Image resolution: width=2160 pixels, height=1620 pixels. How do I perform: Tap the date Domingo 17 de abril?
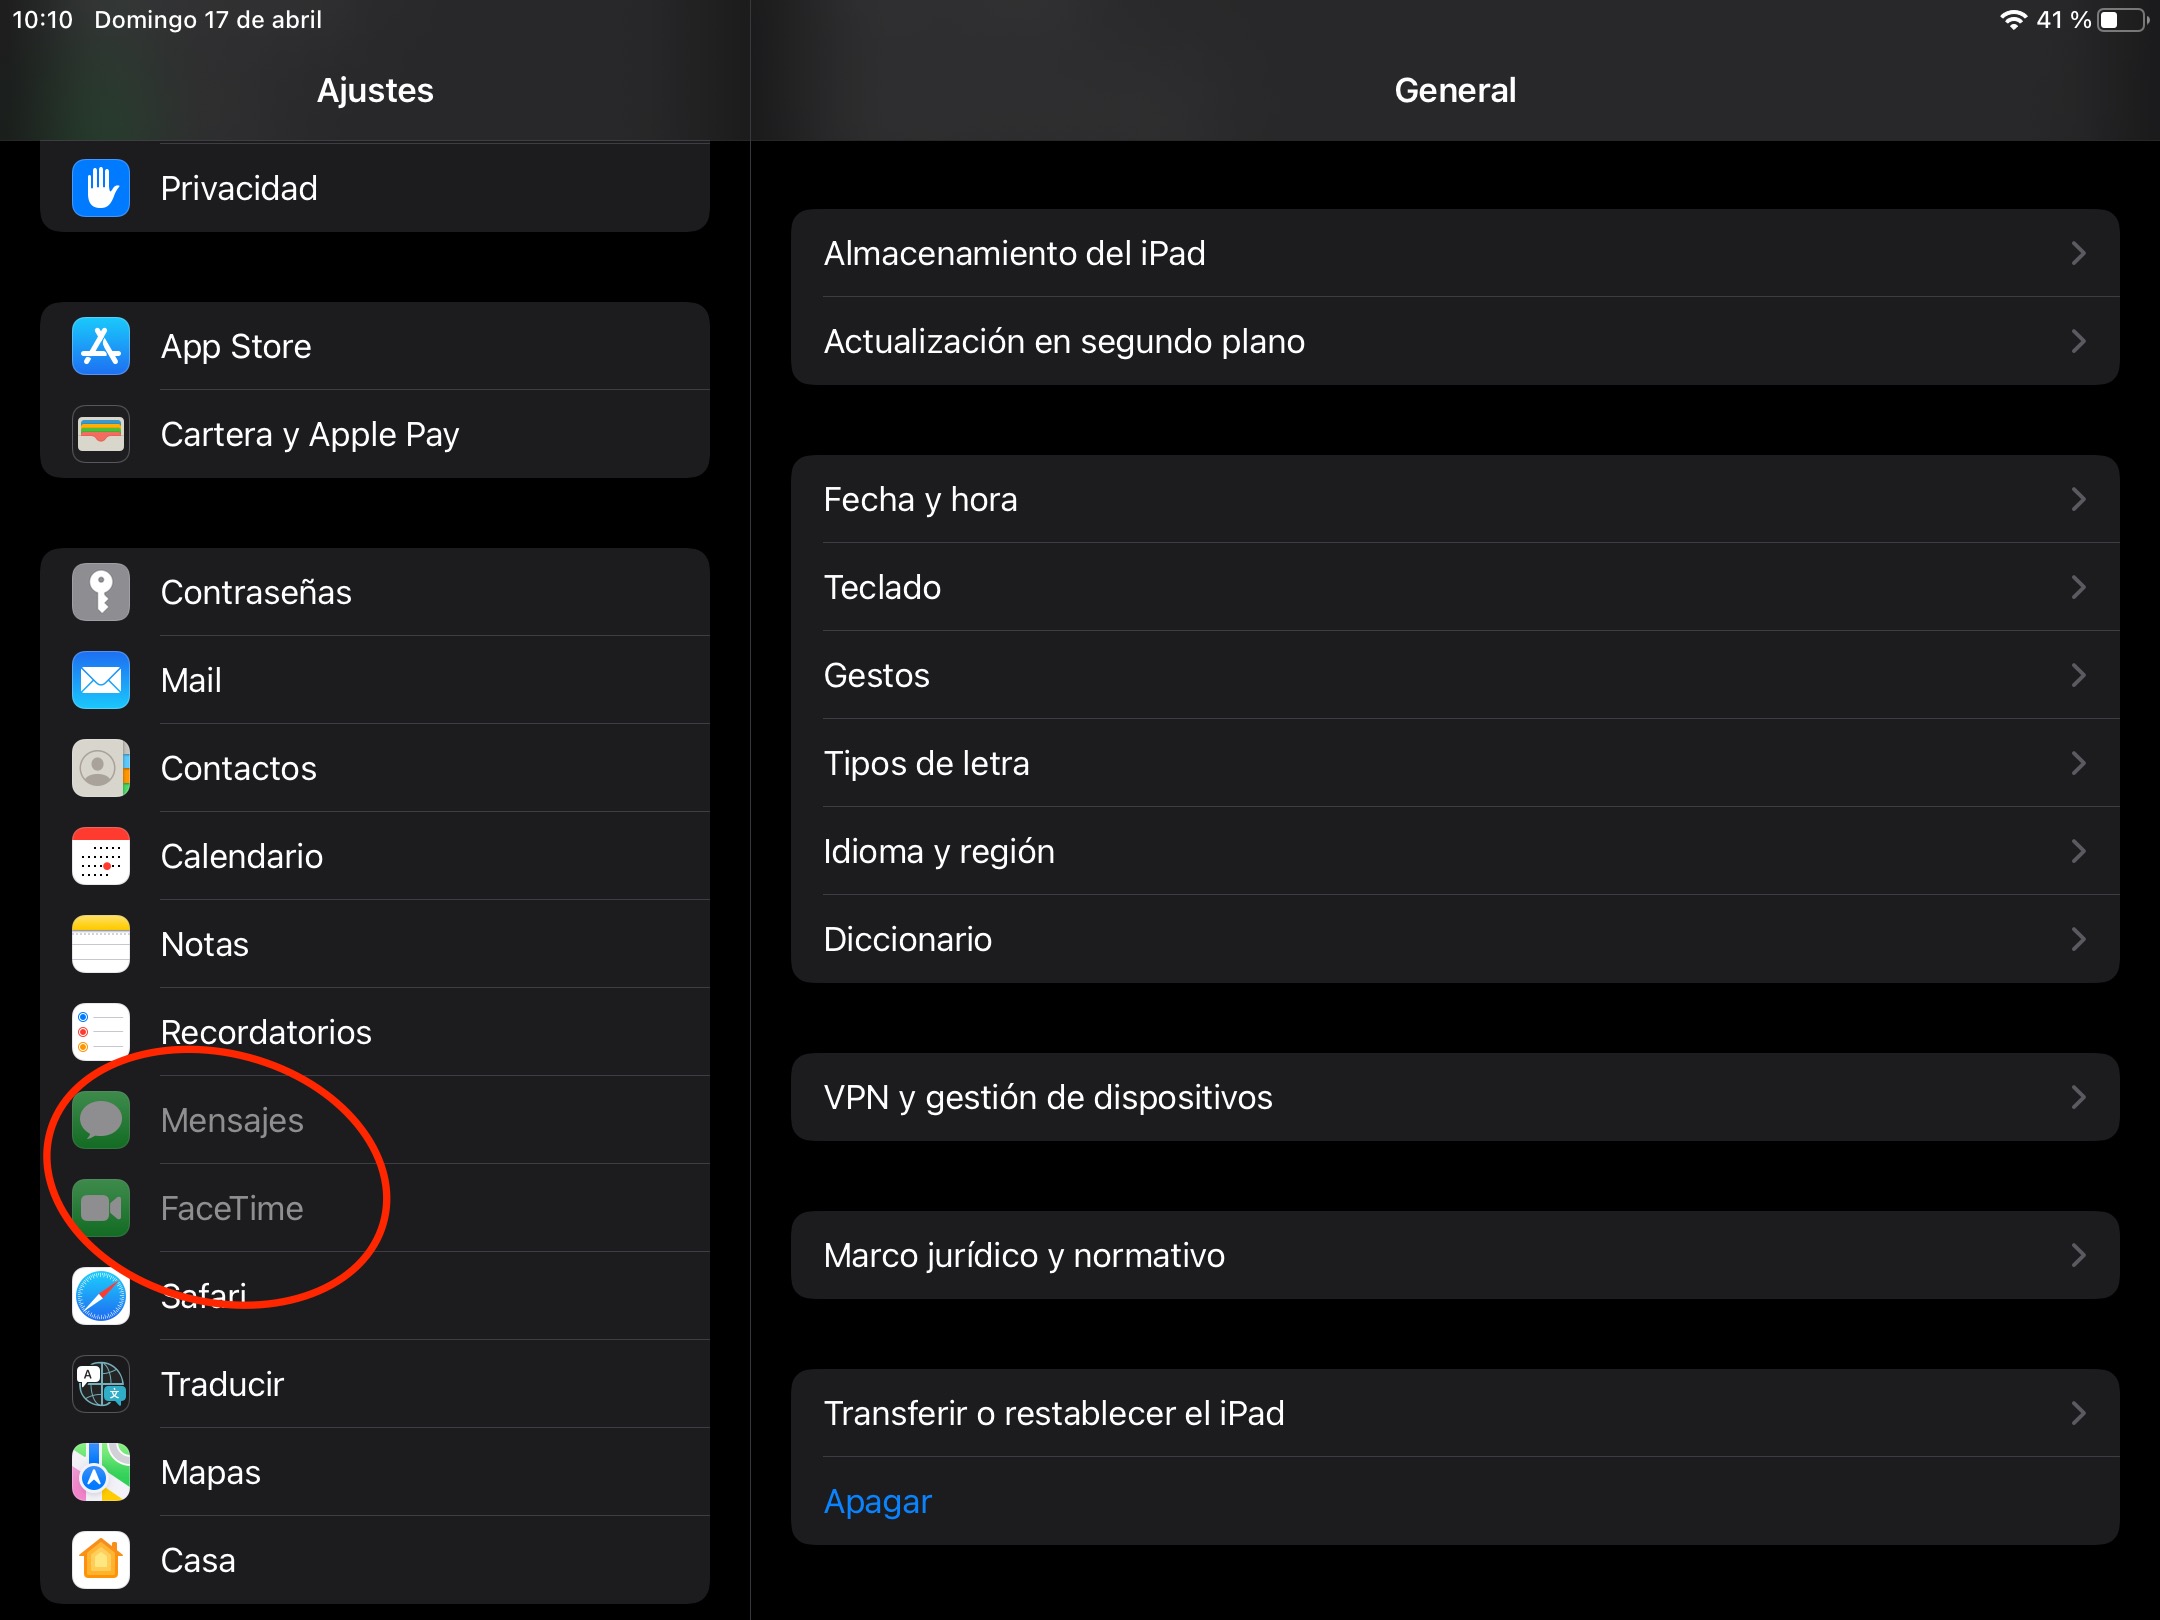[208, 20]
